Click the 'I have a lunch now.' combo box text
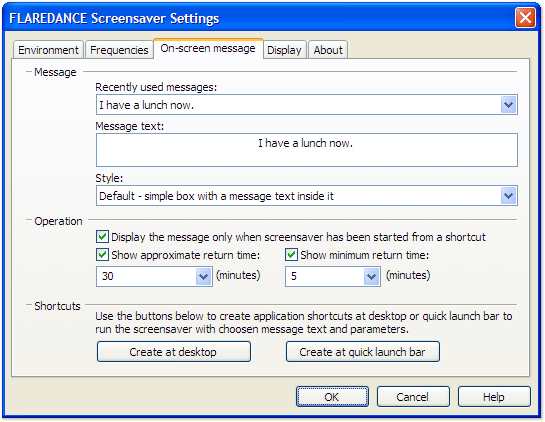This screenshot has width=545, height=422. 146,105
